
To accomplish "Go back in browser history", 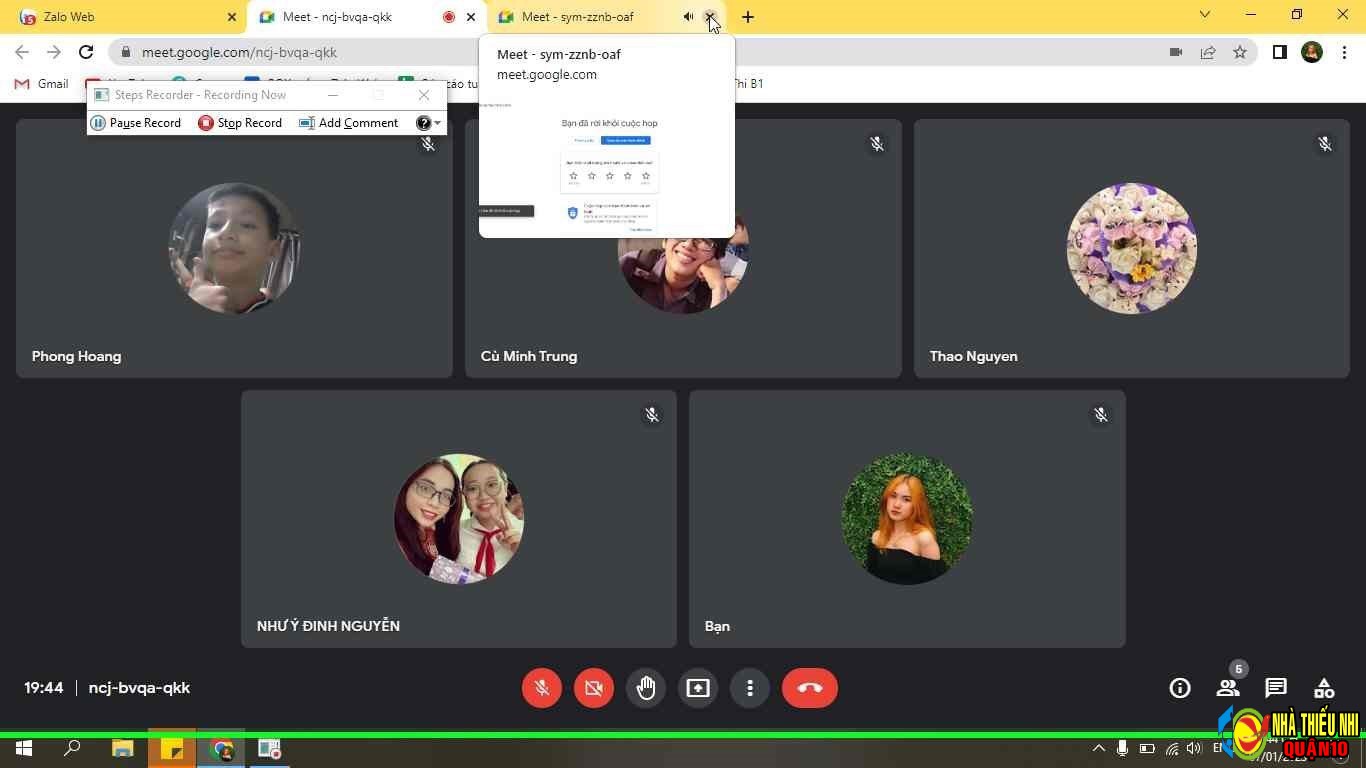I will click(x=22, y=52).
